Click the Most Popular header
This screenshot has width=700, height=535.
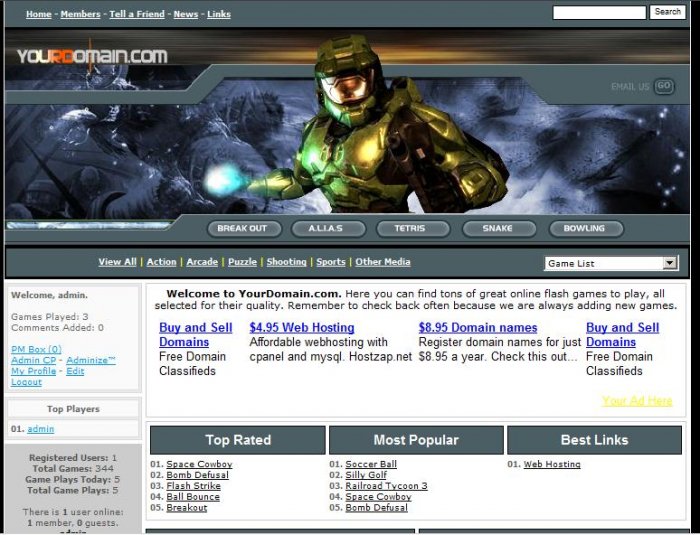[x=416, y=440]
